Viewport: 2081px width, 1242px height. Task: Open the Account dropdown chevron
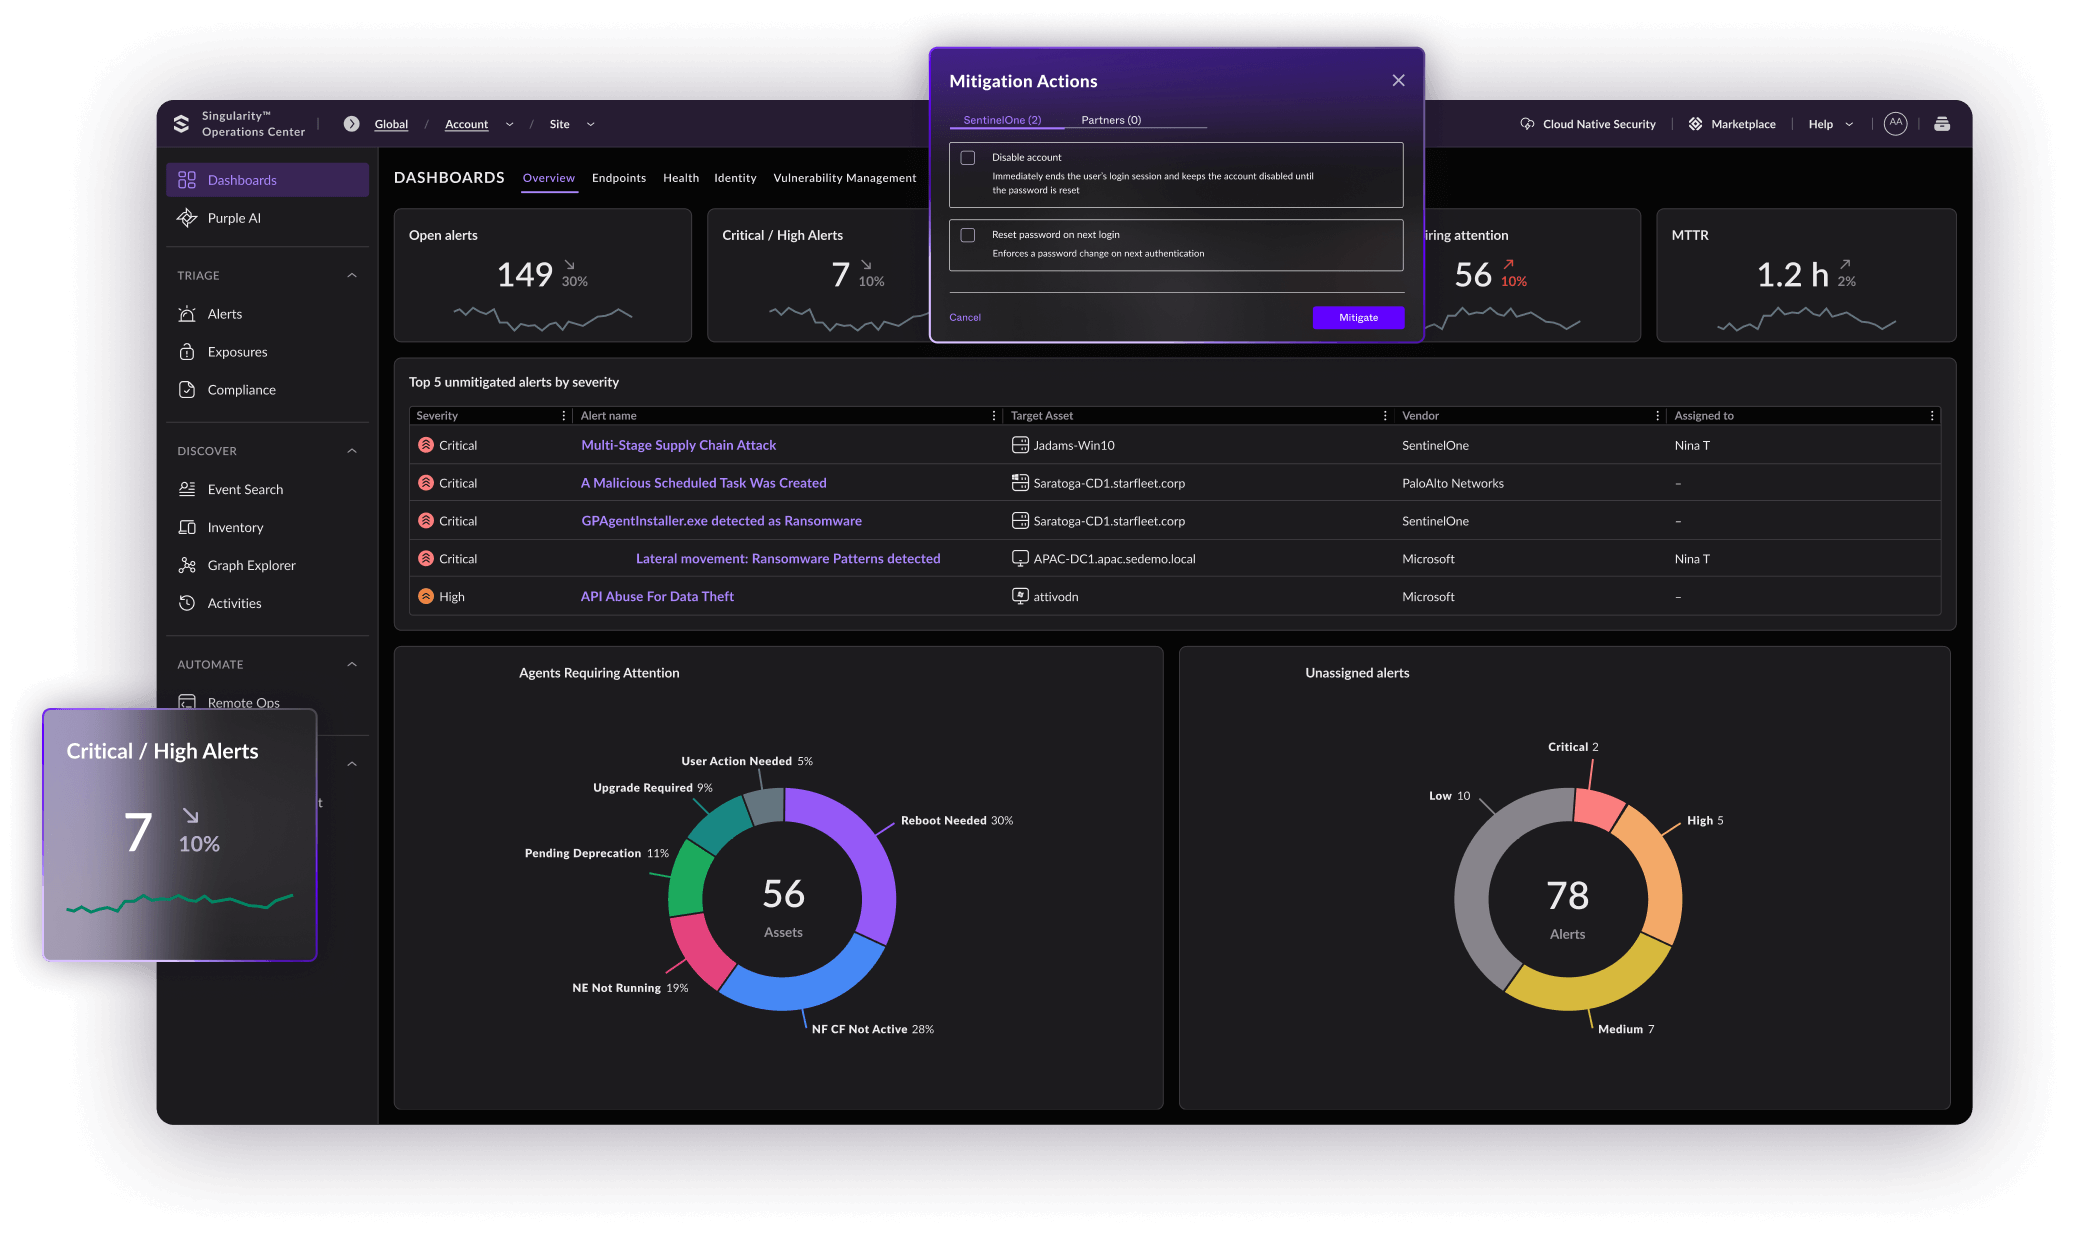[x=509, y=125]
